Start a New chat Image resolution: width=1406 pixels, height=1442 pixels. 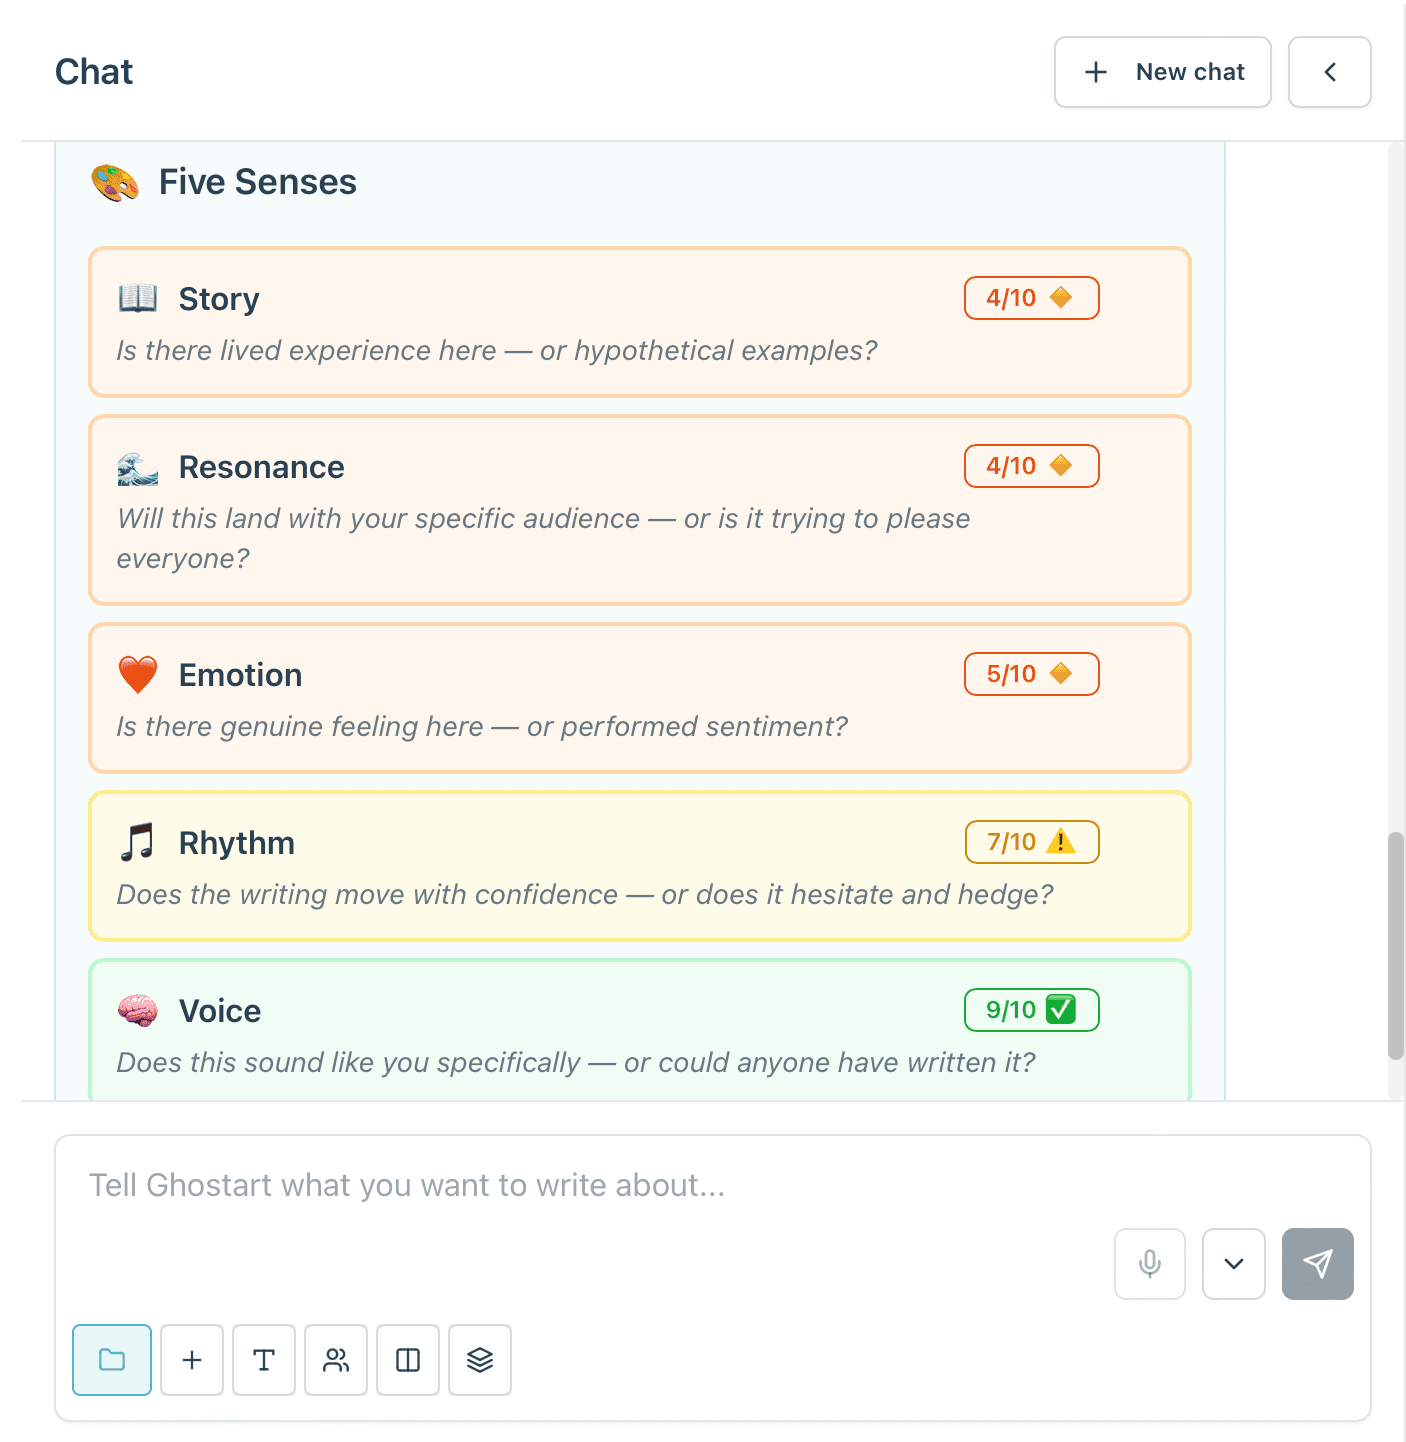(x=1162, y=71)
